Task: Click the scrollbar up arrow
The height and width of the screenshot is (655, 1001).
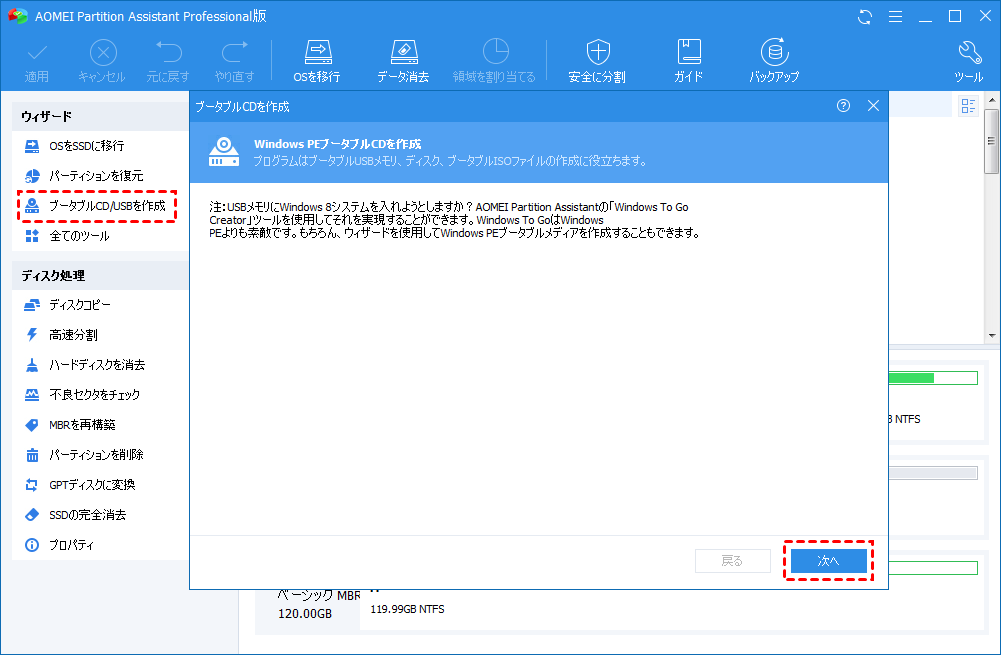Action: (991, 100)
